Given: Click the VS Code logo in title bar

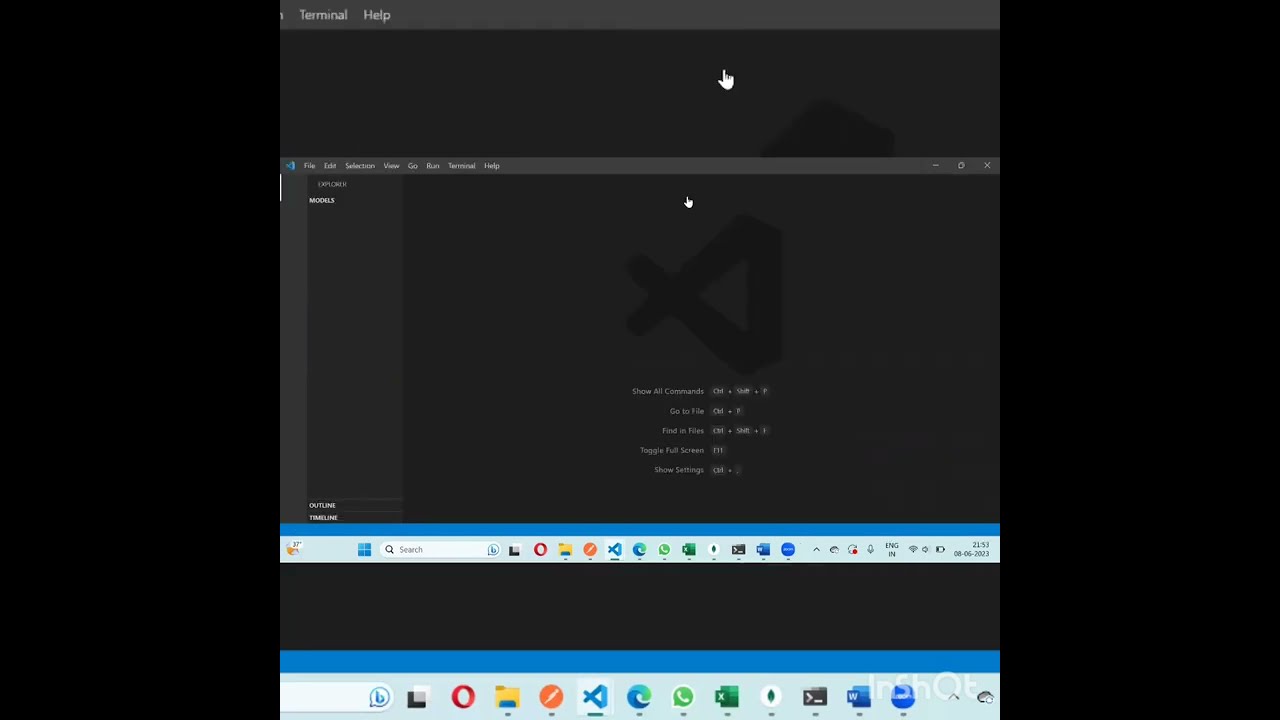Looking at the screenshot, I should [290, 166].
